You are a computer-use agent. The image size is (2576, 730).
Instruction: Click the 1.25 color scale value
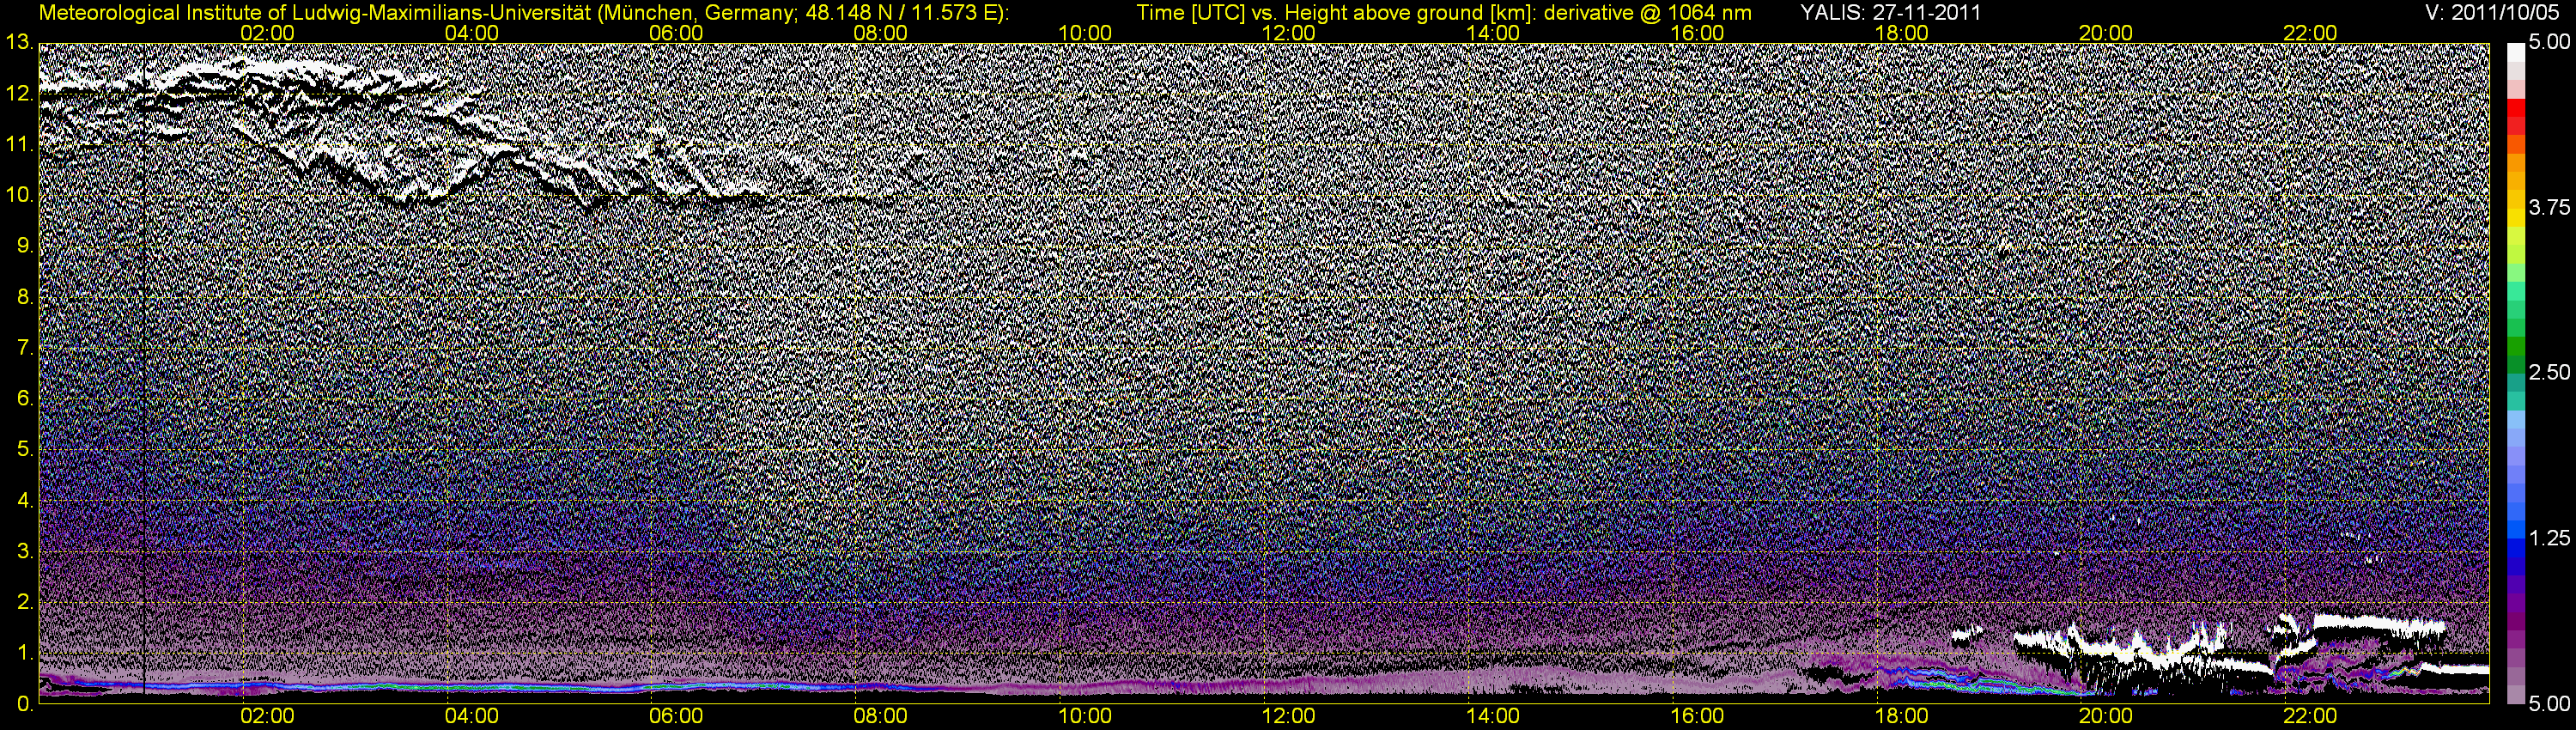[x=2549, y=539]
